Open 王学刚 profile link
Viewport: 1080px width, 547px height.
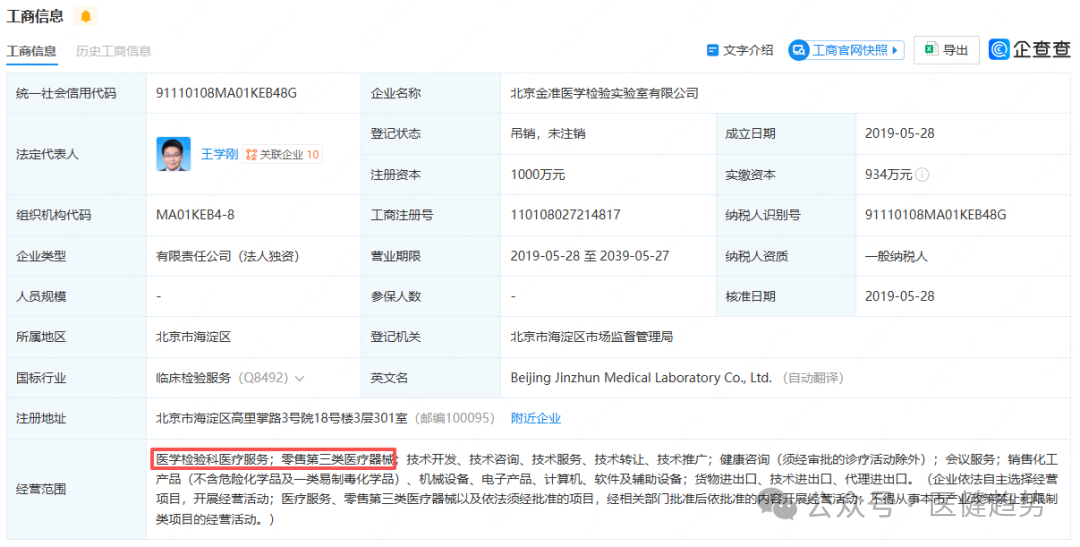(219, 154)
